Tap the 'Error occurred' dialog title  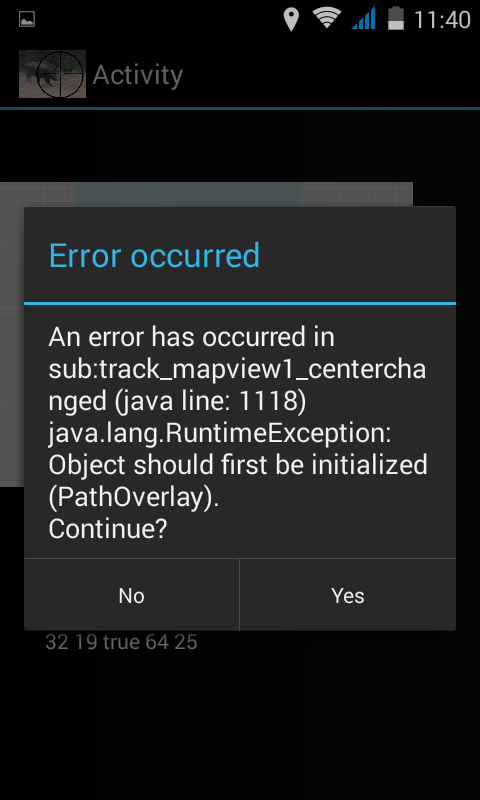(154, 256)
